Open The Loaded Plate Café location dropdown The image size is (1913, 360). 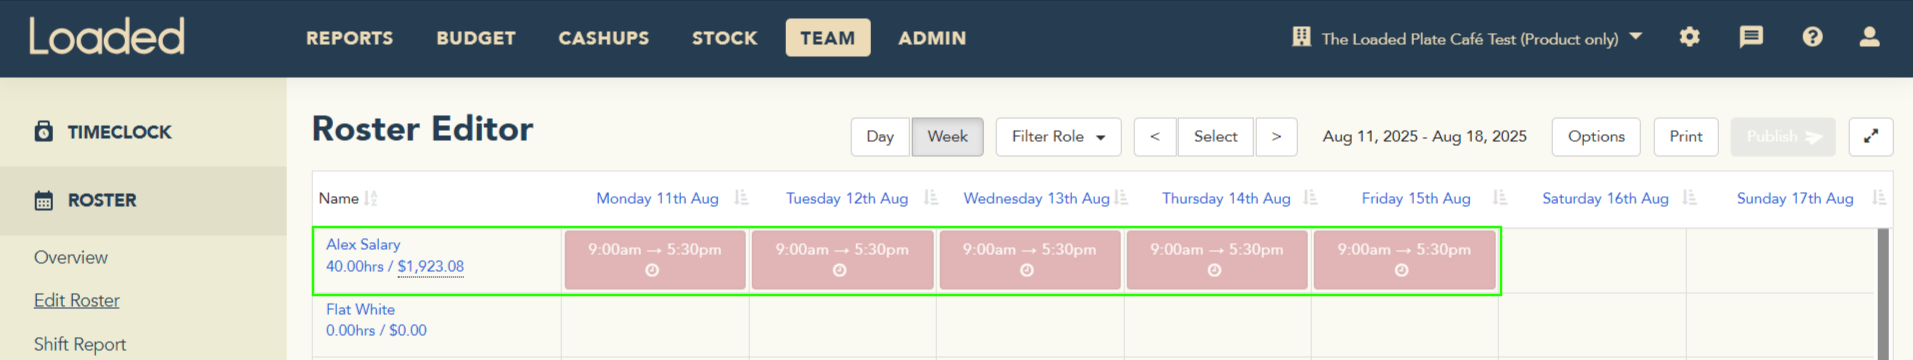[x=1467, y=38]
